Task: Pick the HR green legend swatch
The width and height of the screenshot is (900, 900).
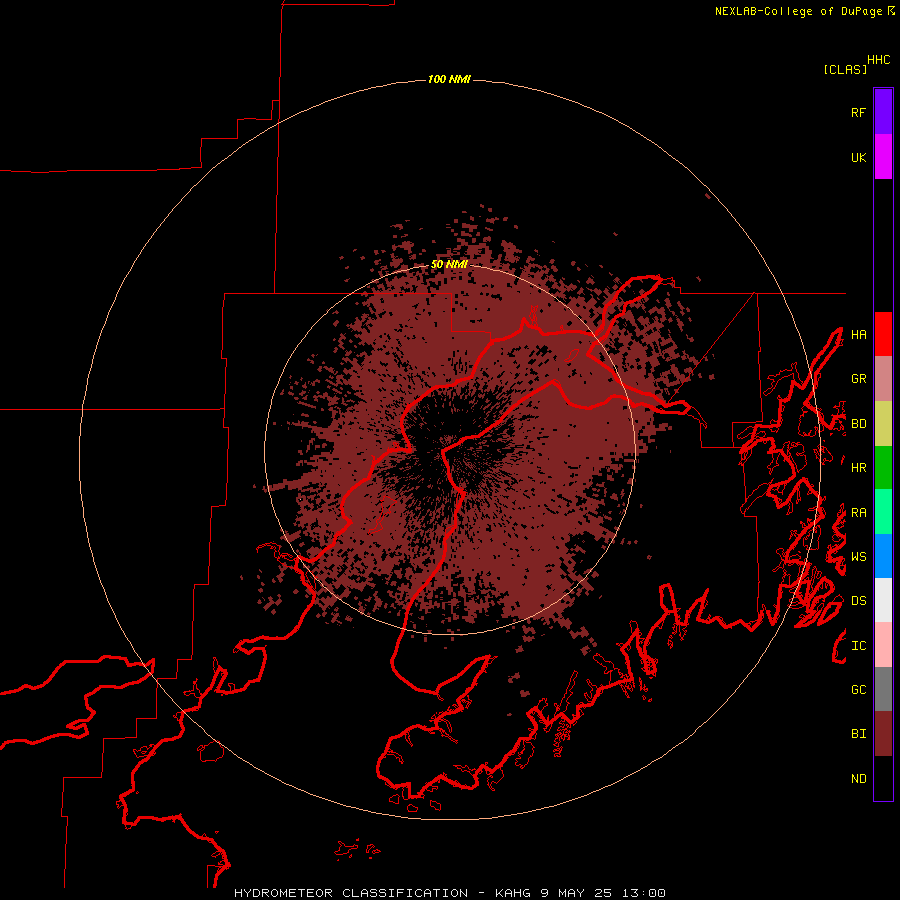Action: pos(883,468)
